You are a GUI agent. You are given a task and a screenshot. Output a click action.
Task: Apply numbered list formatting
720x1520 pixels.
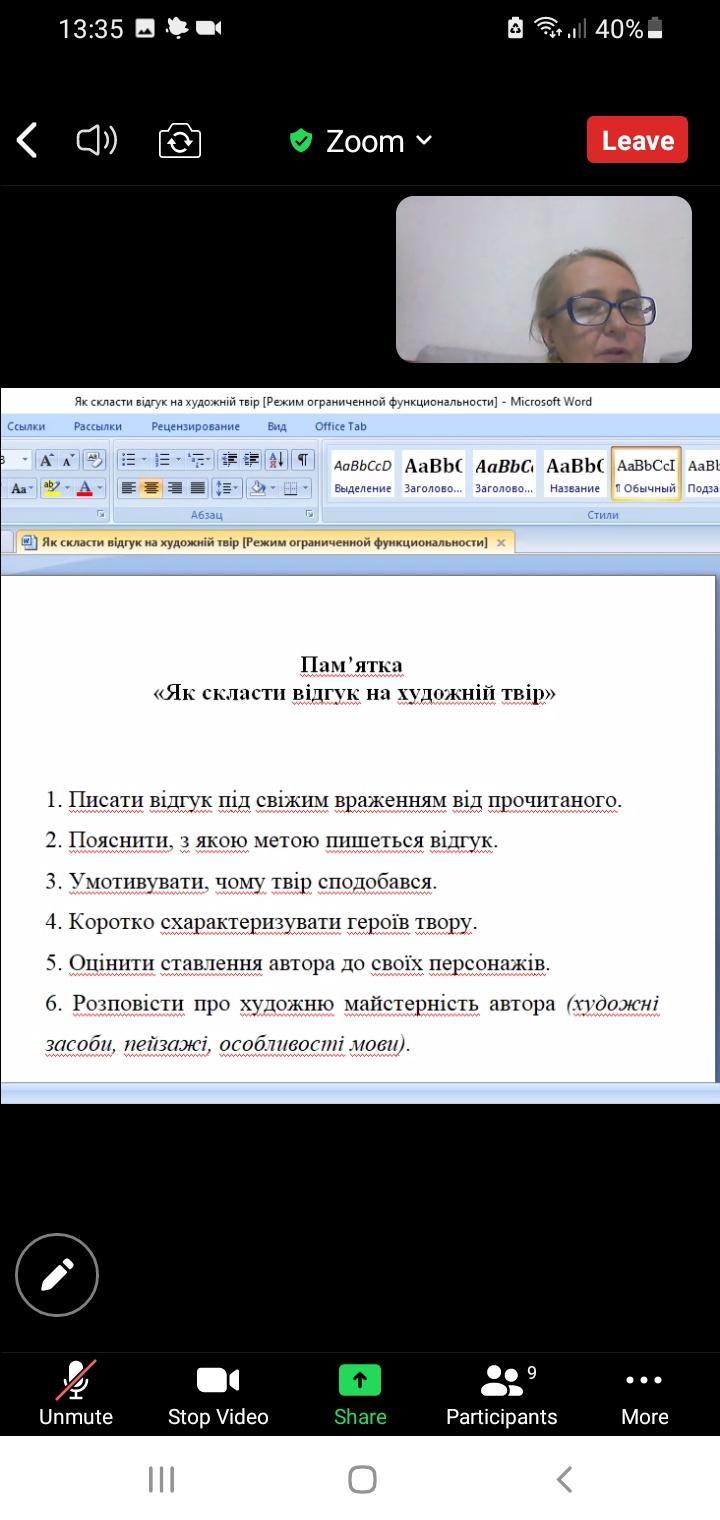tap(162, 460)
